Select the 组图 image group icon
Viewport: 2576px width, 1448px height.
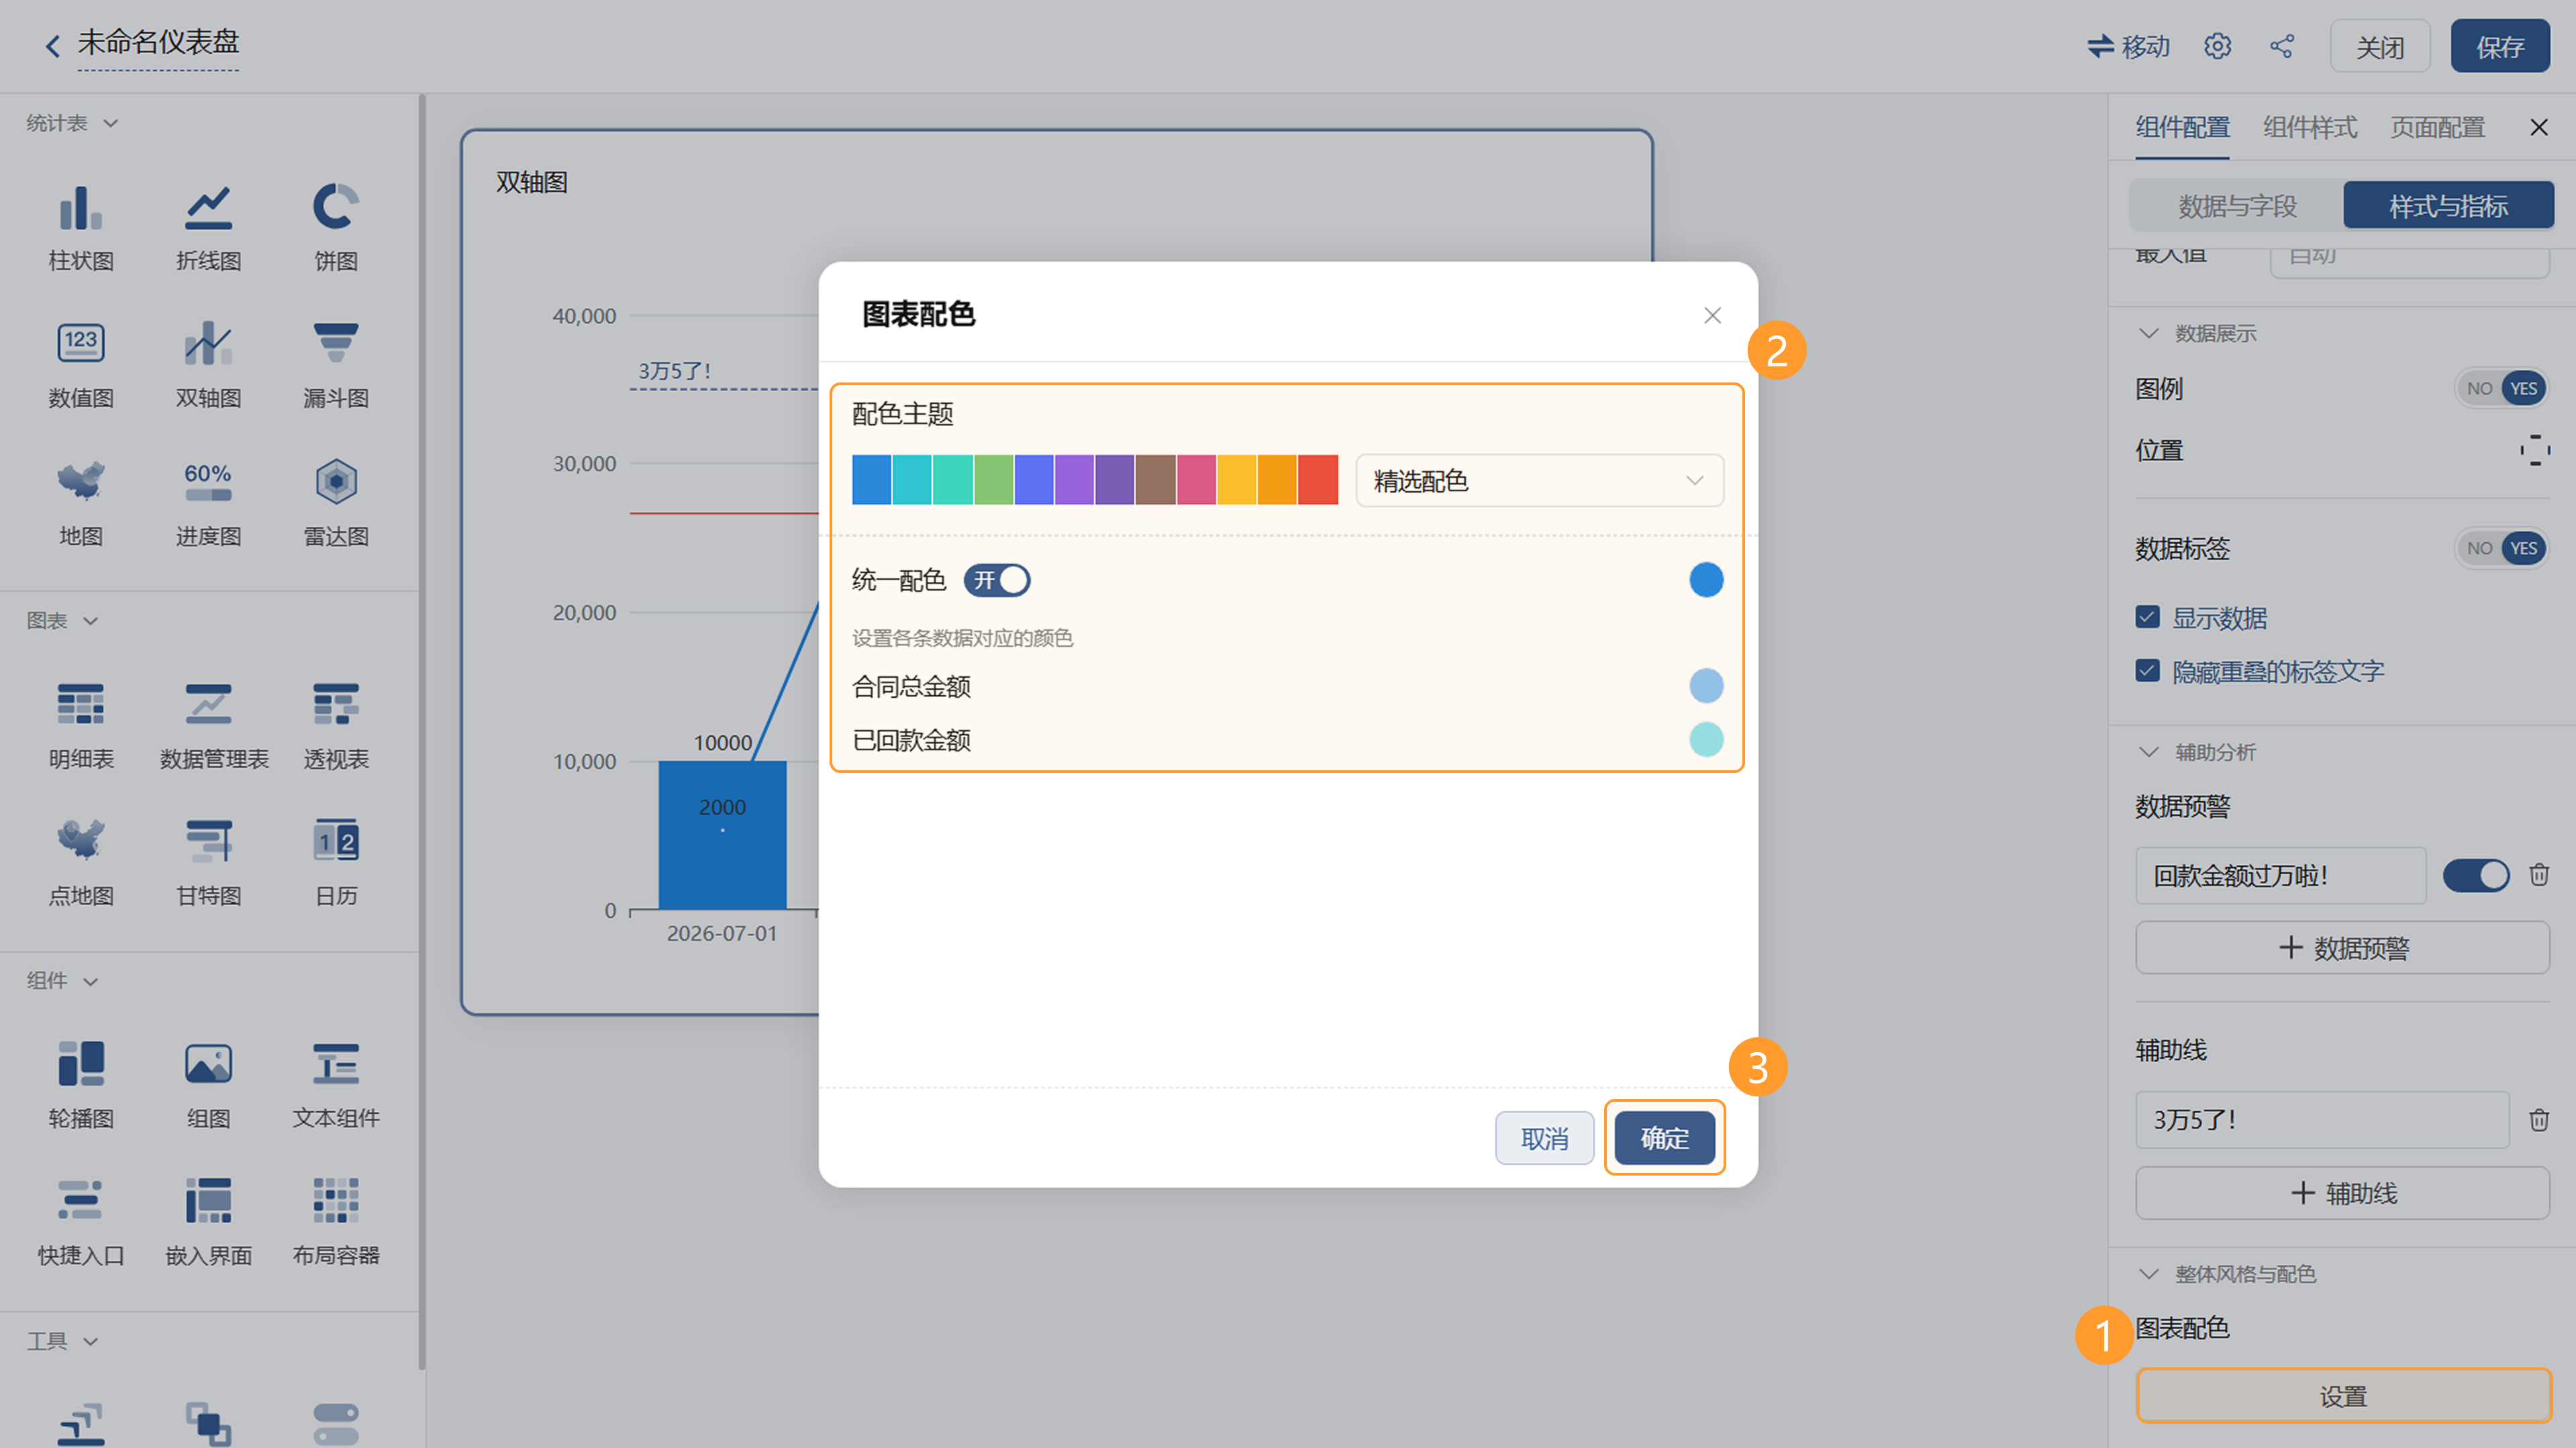[208, 1064]
